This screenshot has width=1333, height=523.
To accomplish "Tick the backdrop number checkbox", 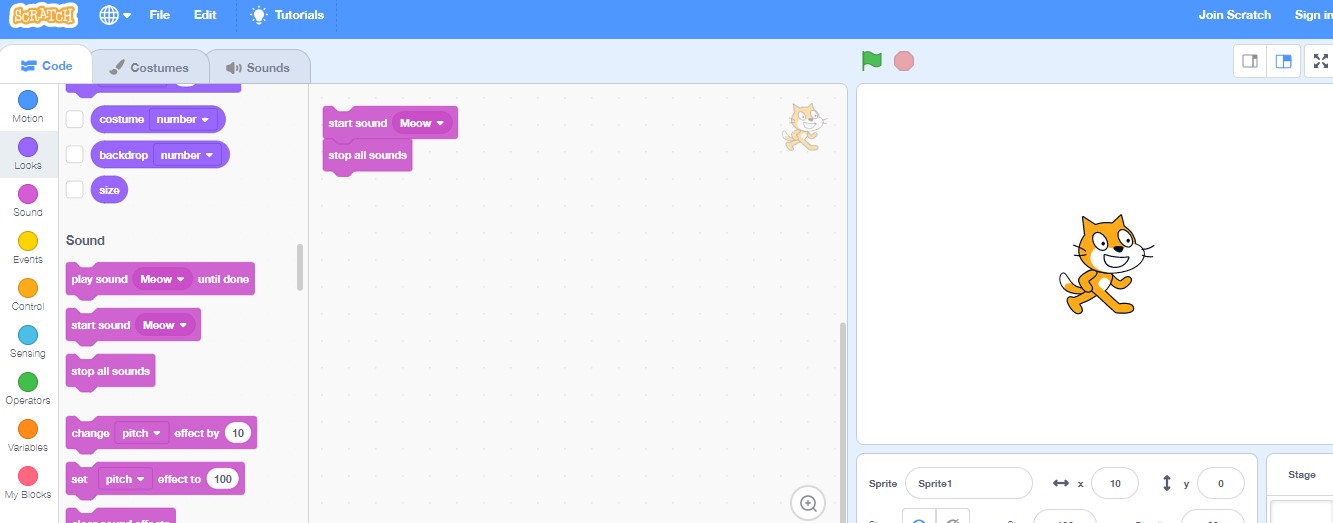I will coord(74,155).
